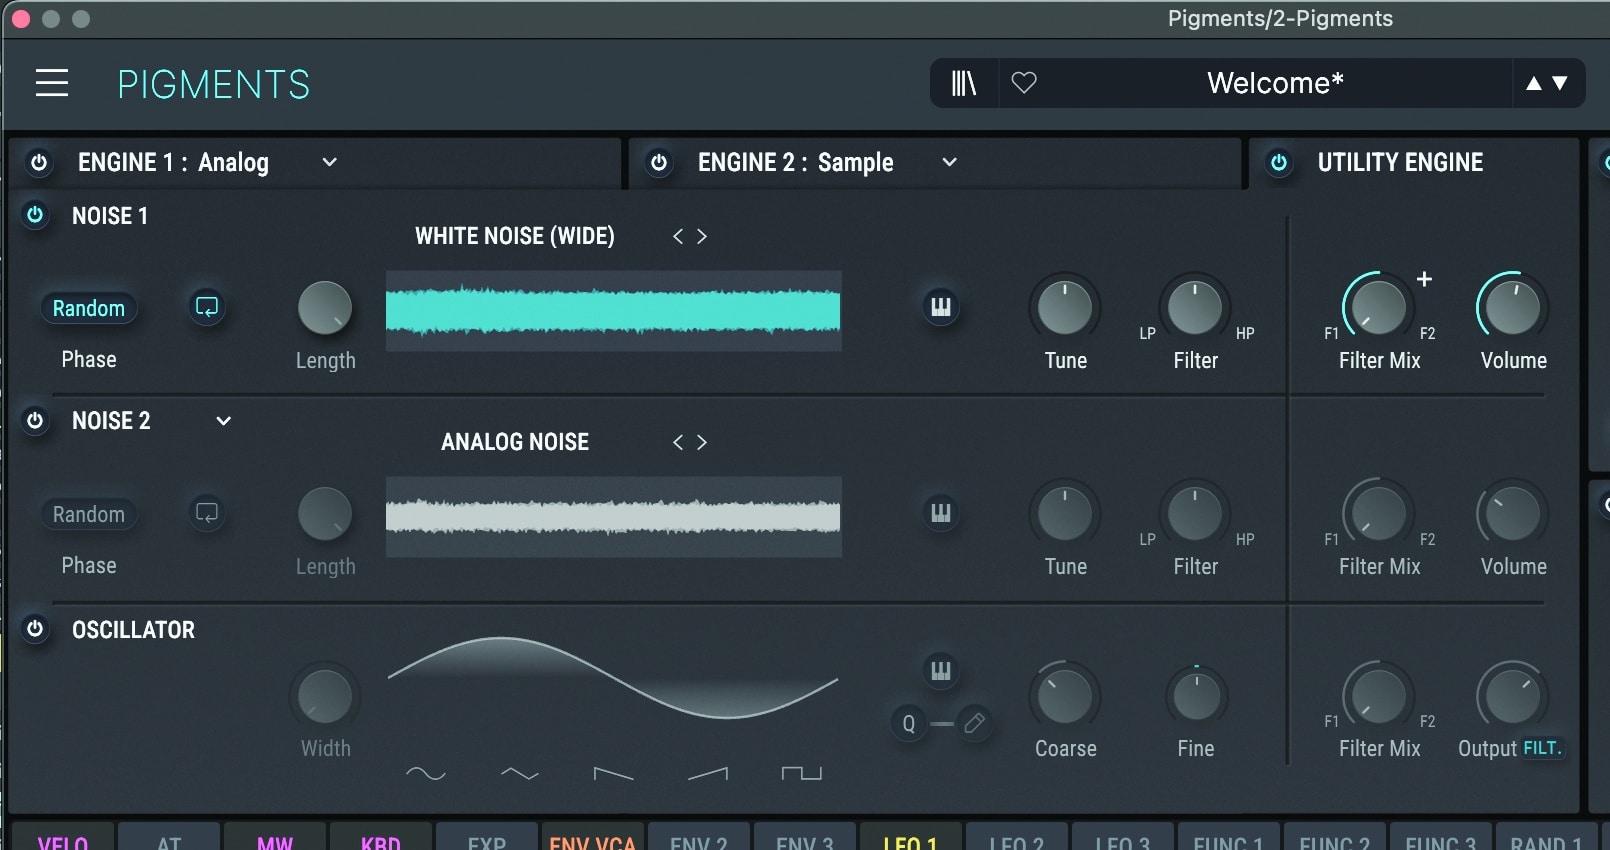Select the sine wave shape icon
1610x850 pixels.
(426, 773)
